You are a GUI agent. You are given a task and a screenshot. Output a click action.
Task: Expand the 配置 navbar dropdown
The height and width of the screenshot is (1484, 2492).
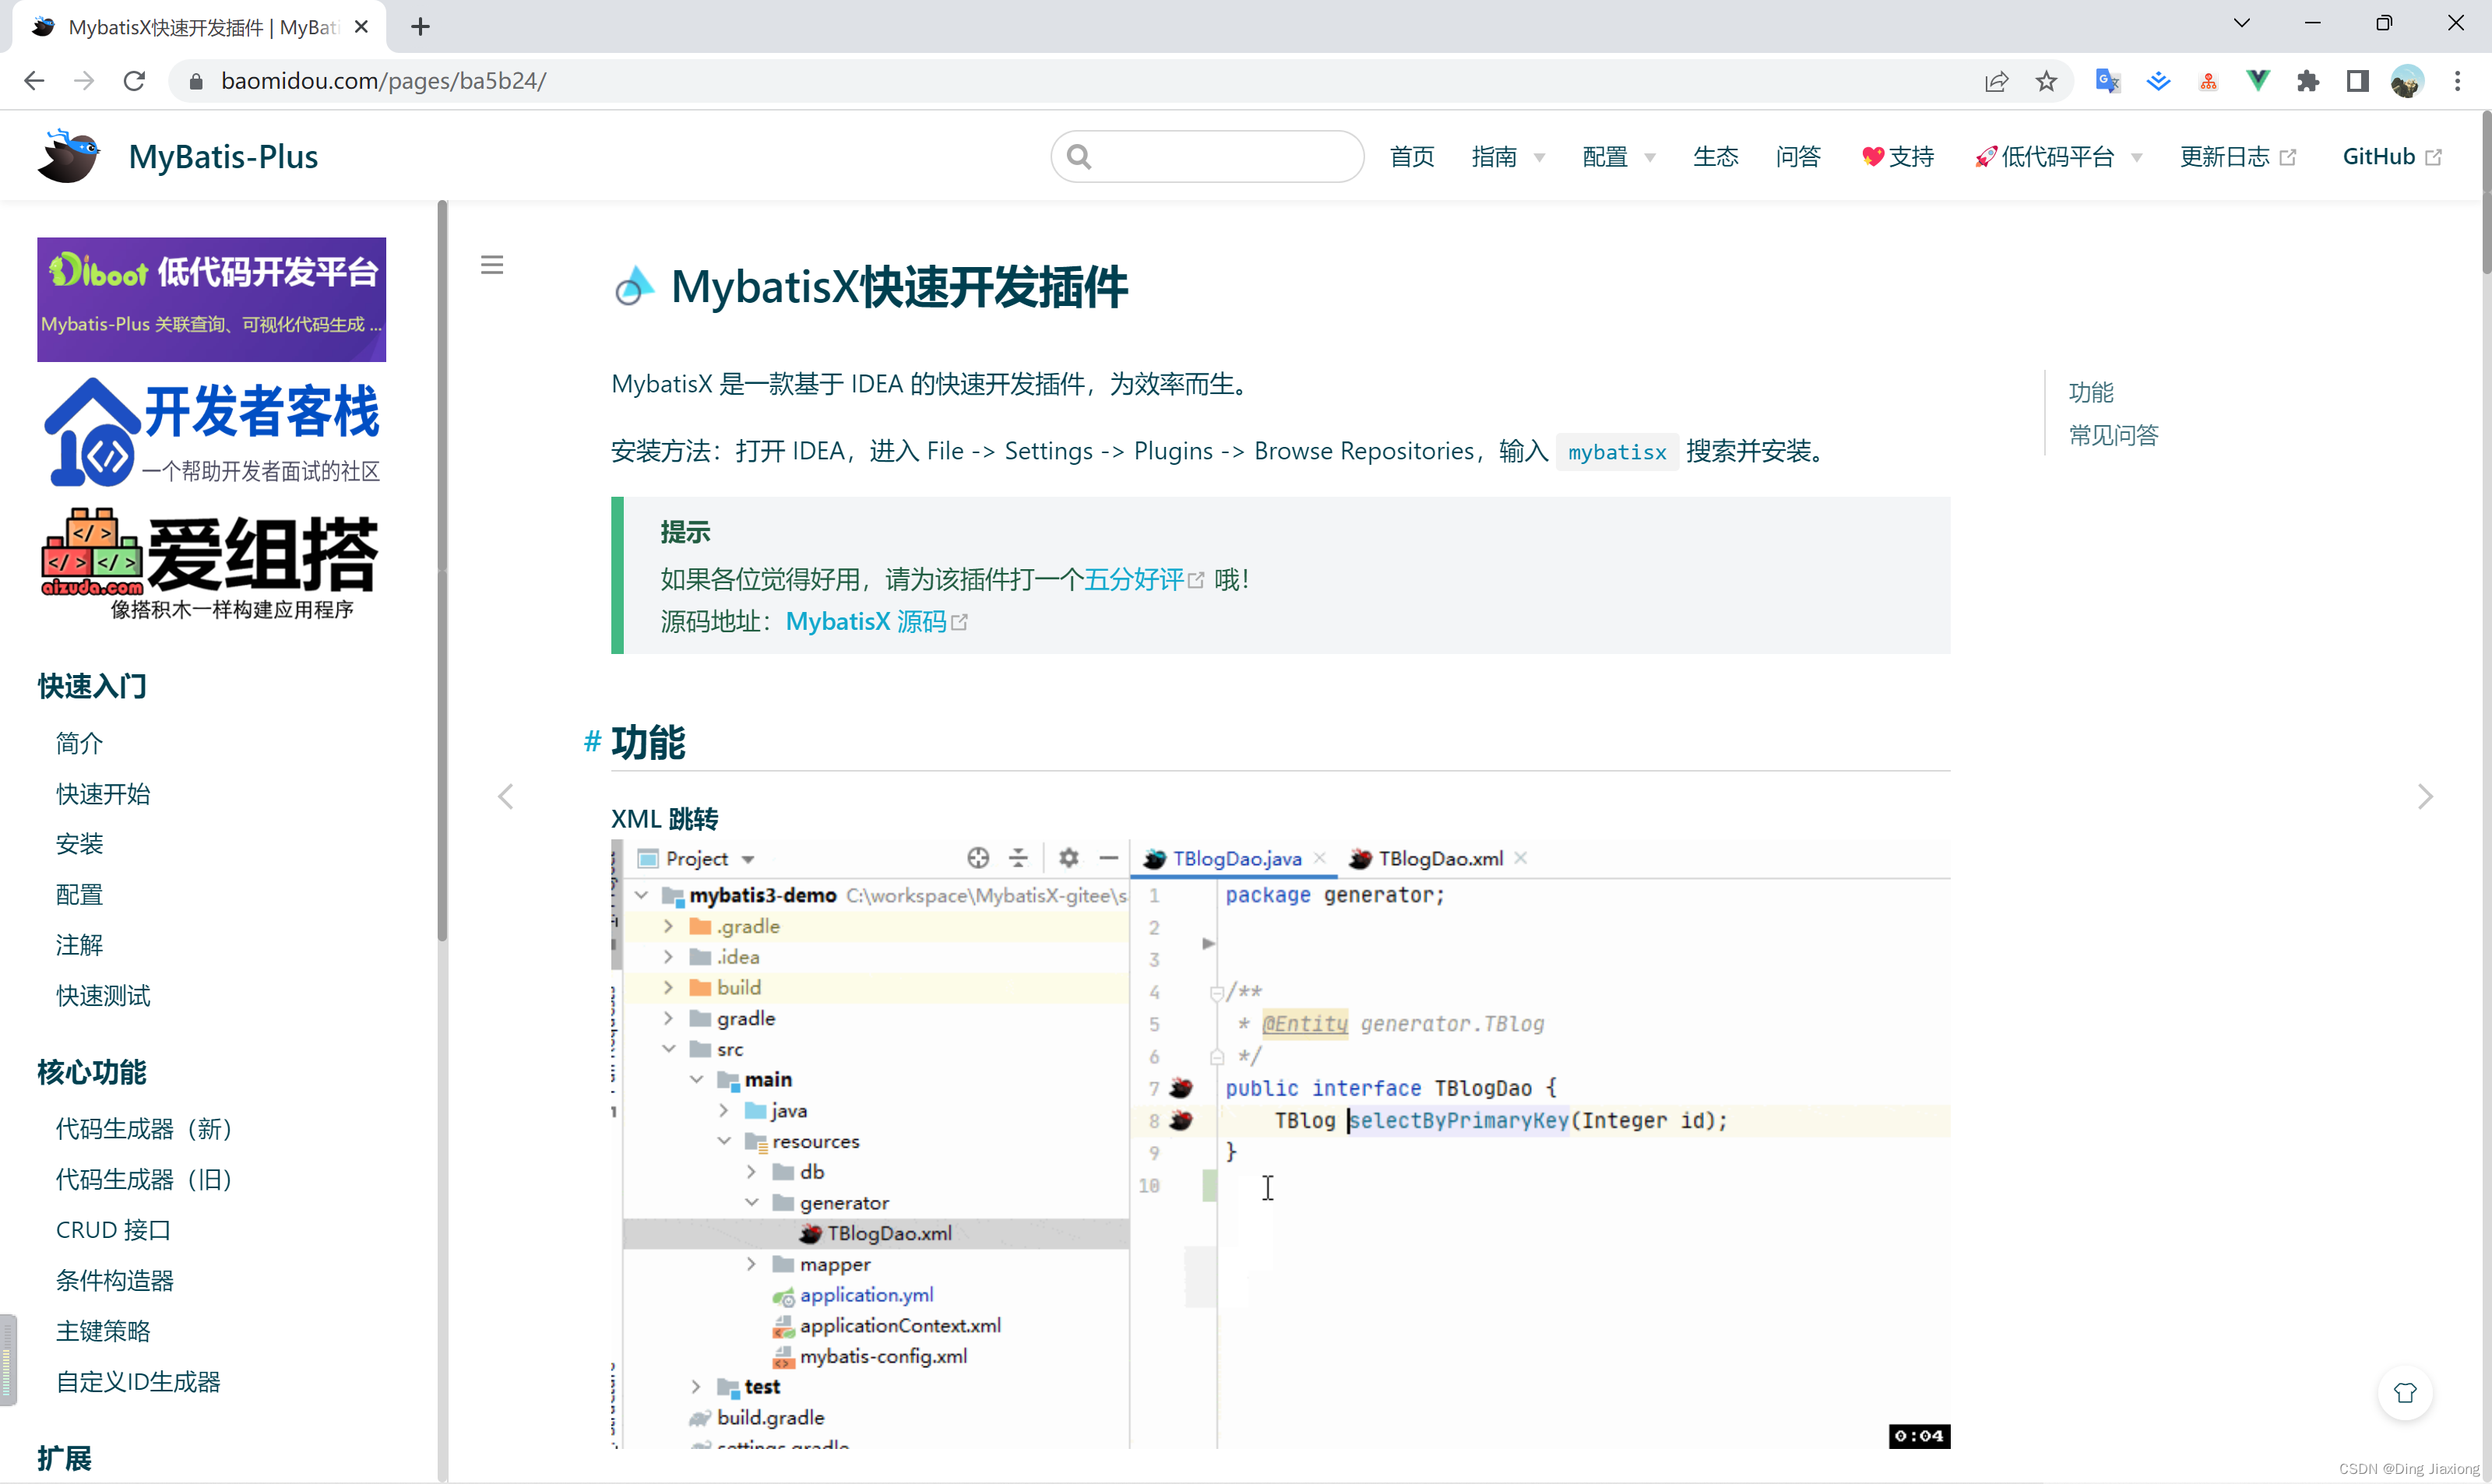[x=1618, y=157]
